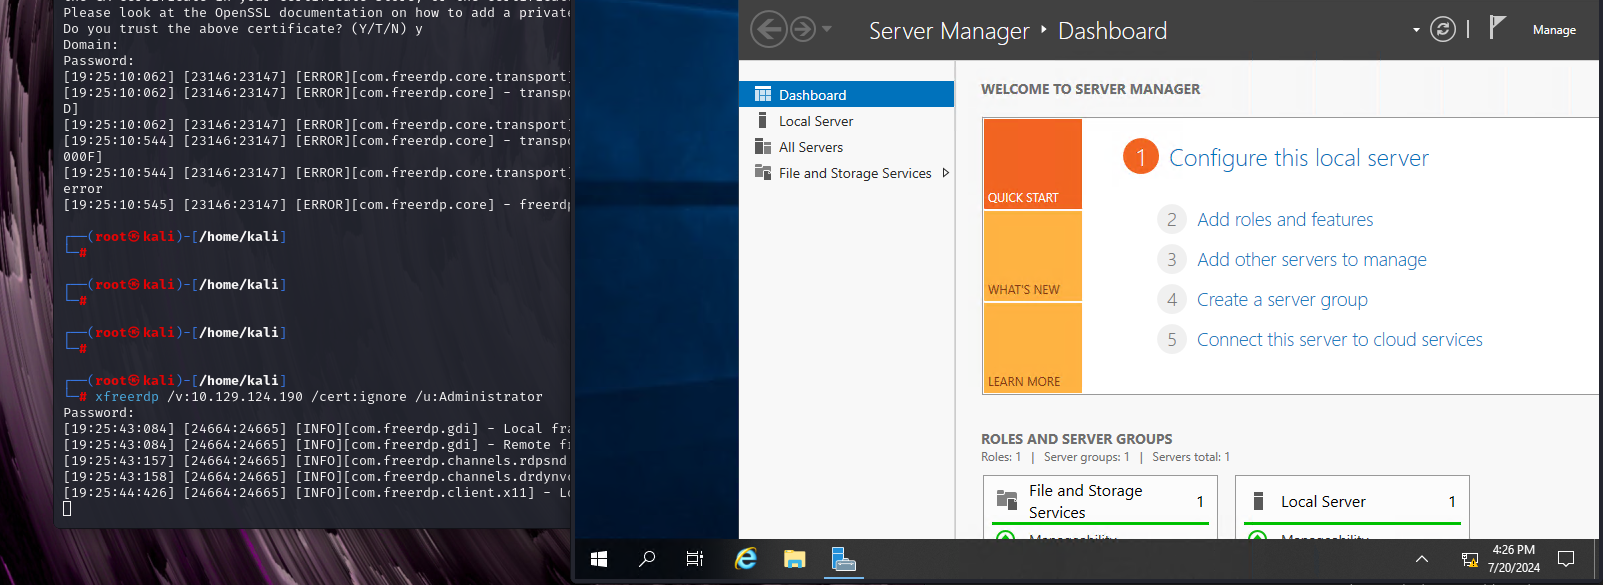Refresh the Server Manager dashboard
This screenshot has height=585, width=1603.
(1442, 30)
